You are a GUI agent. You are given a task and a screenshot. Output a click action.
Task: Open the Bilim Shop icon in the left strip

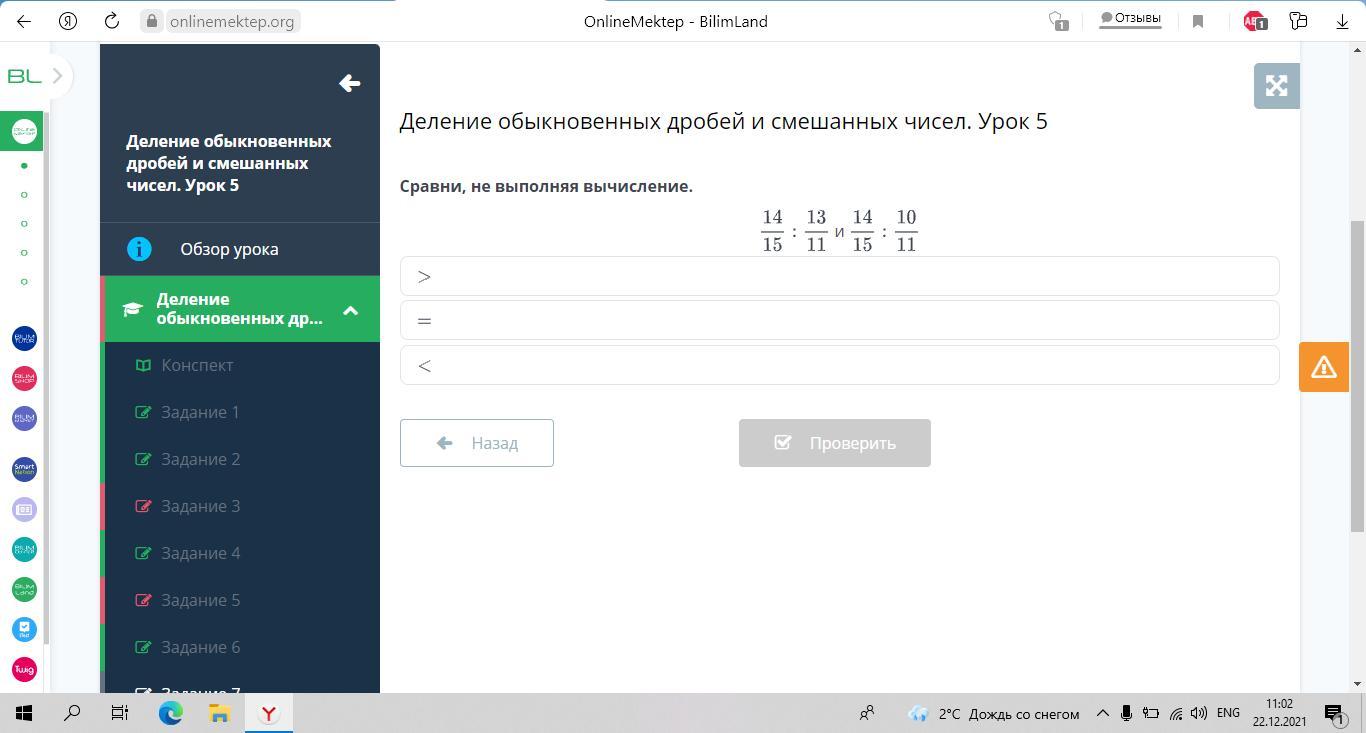tap(24, 379)
